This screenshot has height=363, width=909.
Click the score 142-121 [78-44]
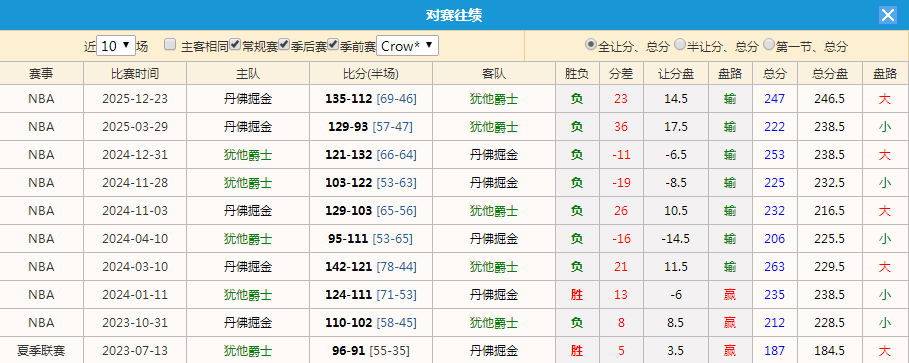[371, 267]
